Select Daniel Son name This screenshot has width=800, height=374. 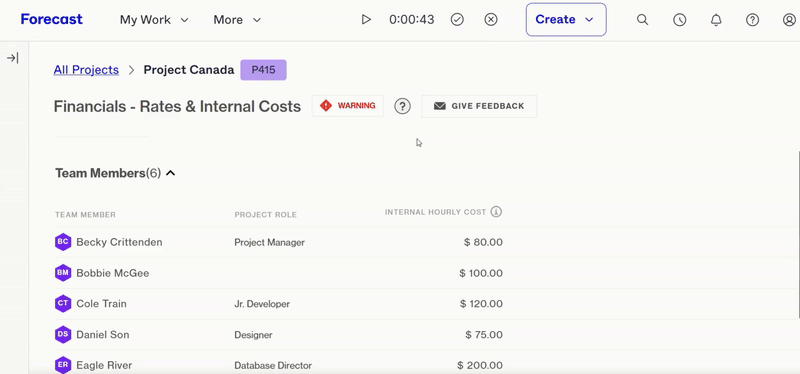click(103, 335)
